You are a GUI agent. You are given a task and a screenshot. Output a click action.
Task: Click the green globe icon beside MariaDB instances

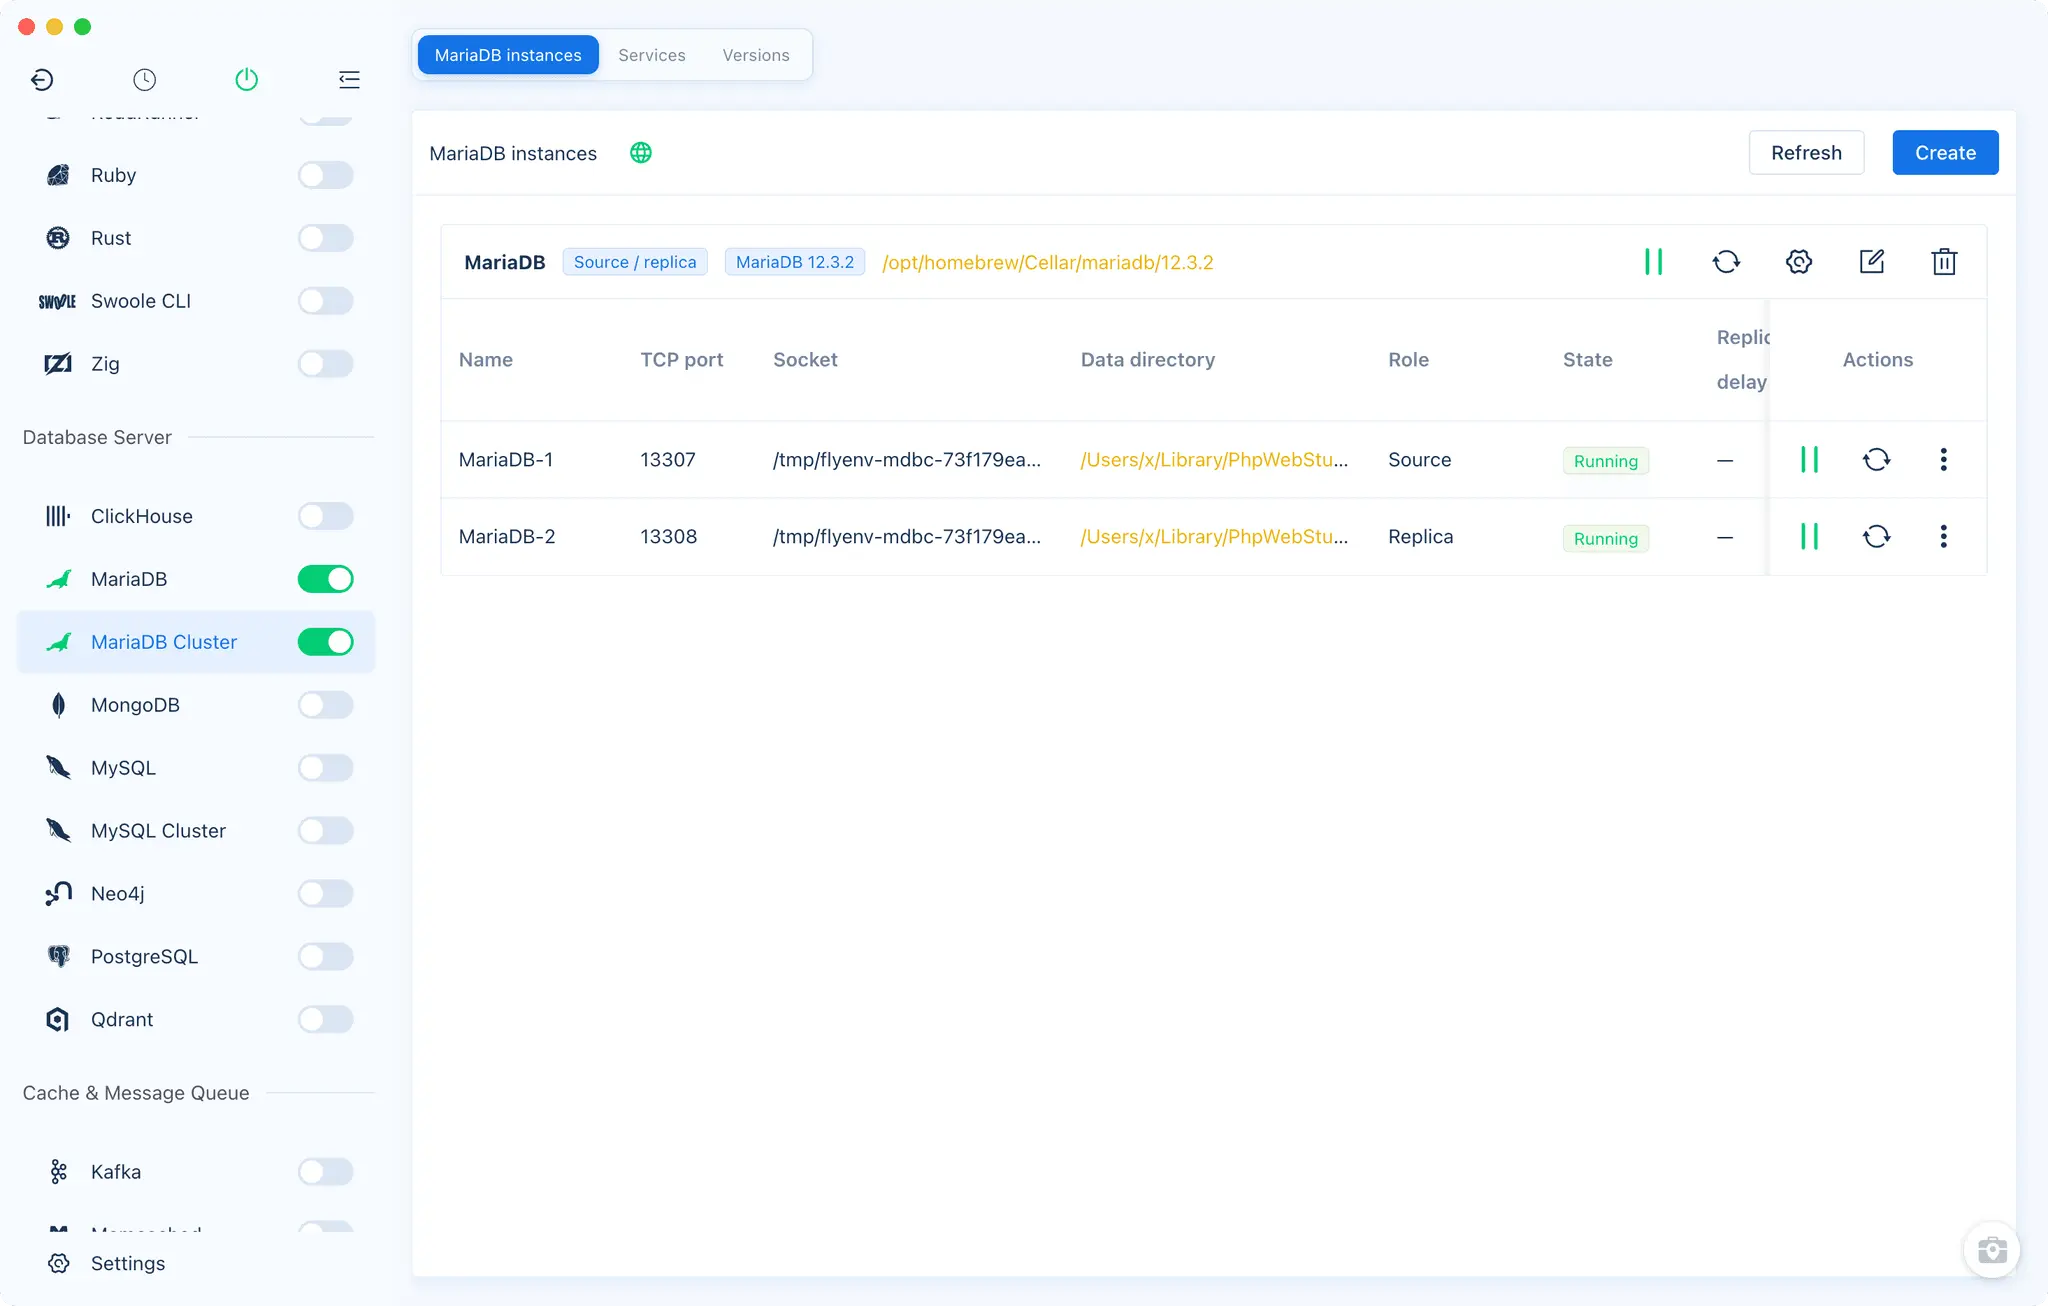(x=641, y=153)
